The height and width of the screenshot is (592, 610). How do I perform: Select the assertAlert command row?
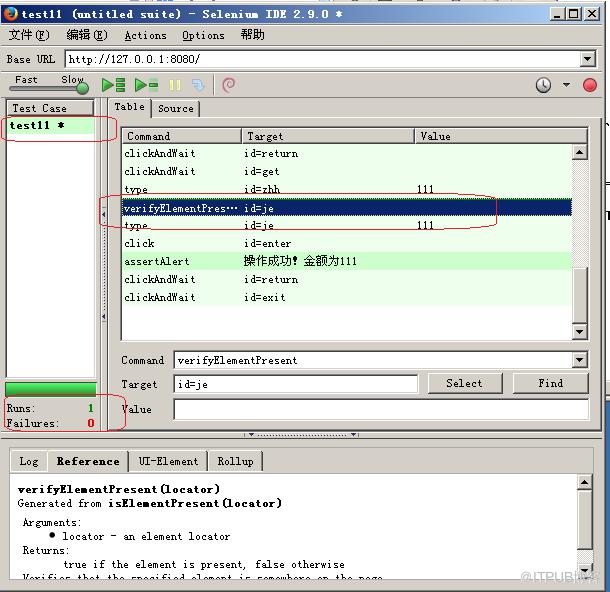(347, 261)
